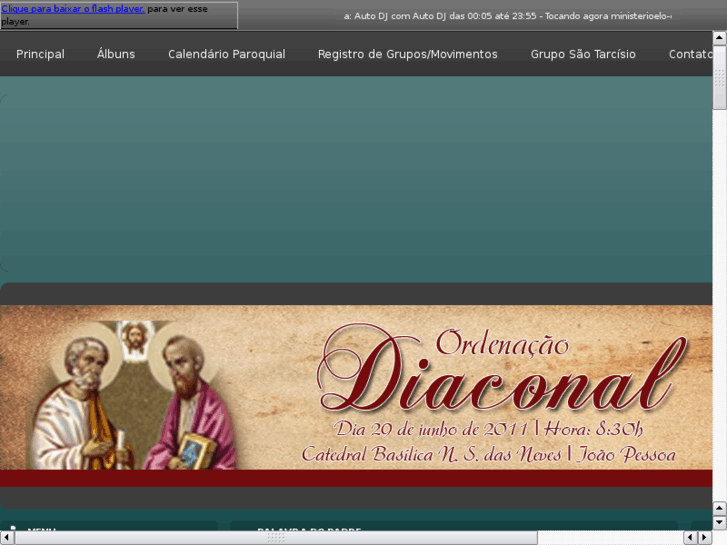Viewport: 727px width, 545px height.
Task: Go to Calendário Paroquial page
Action: 227,54
